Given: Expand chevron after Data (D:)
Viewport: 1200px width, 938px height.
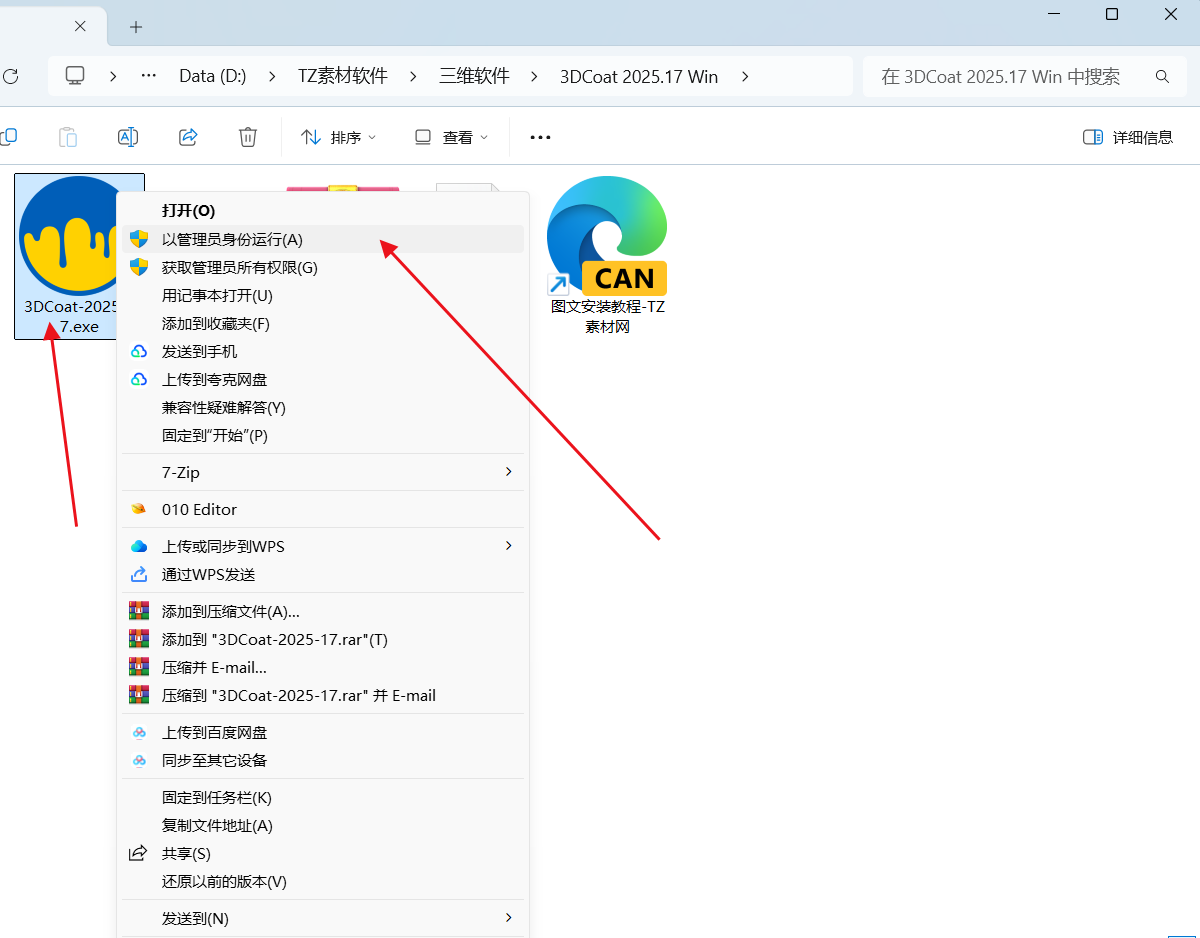Looking at the screenshot, I should click(272, 76).
